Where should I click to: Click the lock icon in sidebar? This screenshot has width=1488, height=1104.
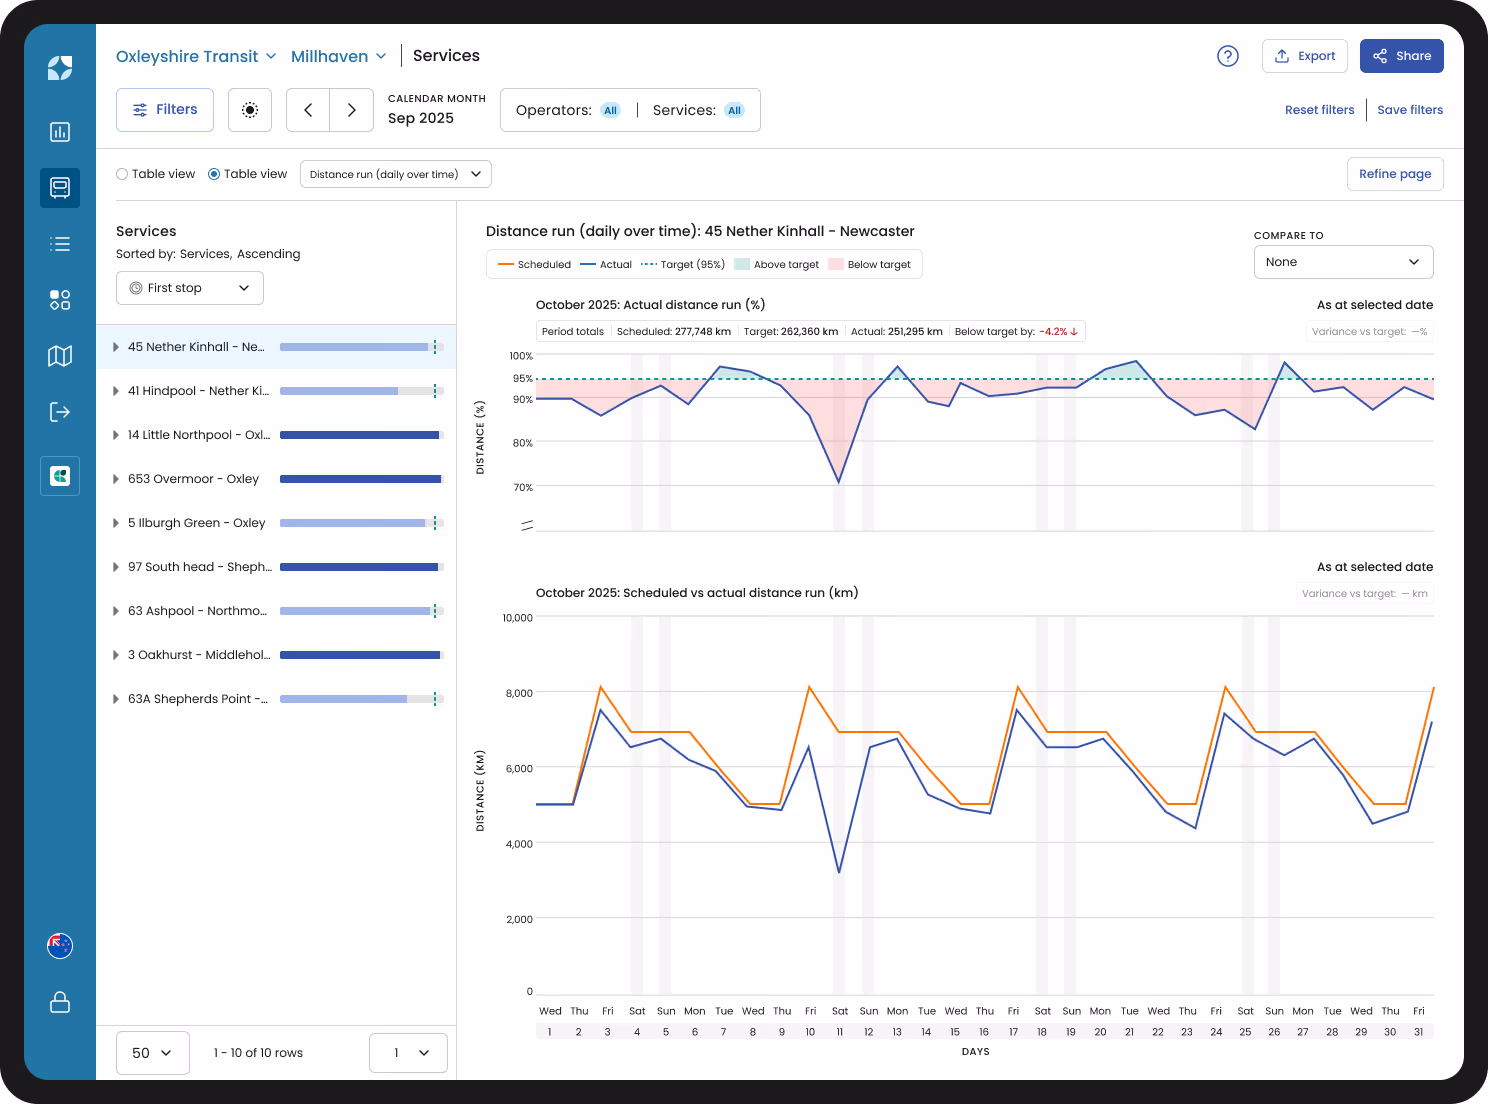[x=60, y=1002]
